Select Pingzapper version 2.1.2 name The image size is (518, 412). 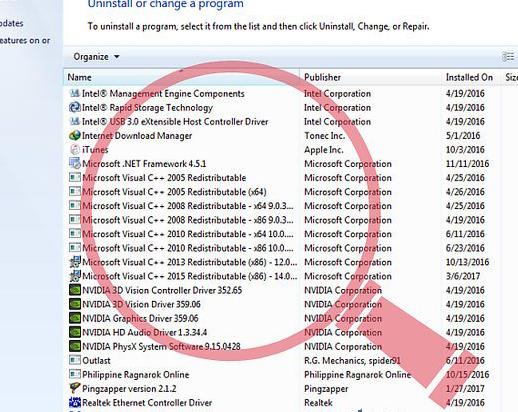click(129, 389)
